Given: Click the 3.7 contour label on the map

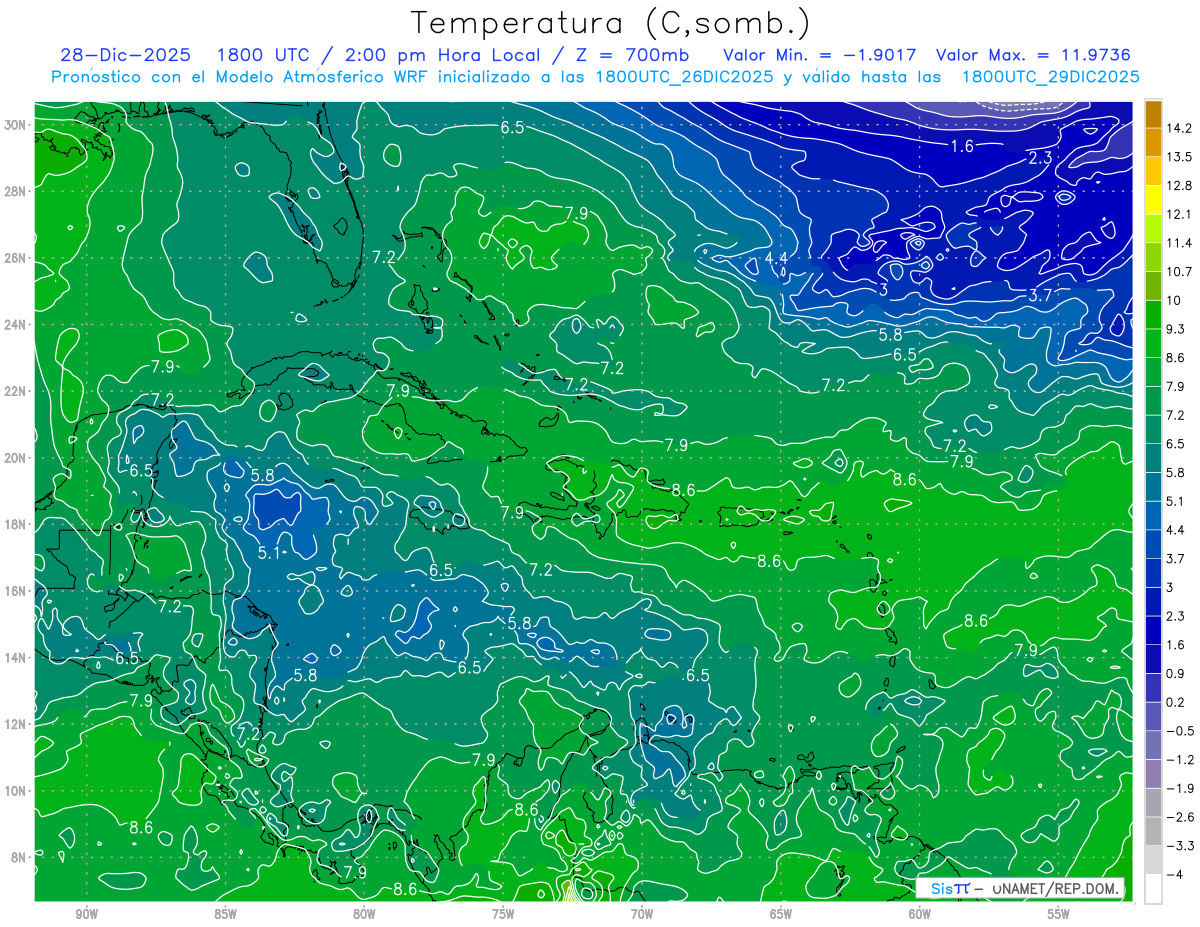Looking at the screenshot, I should 1040,295.
